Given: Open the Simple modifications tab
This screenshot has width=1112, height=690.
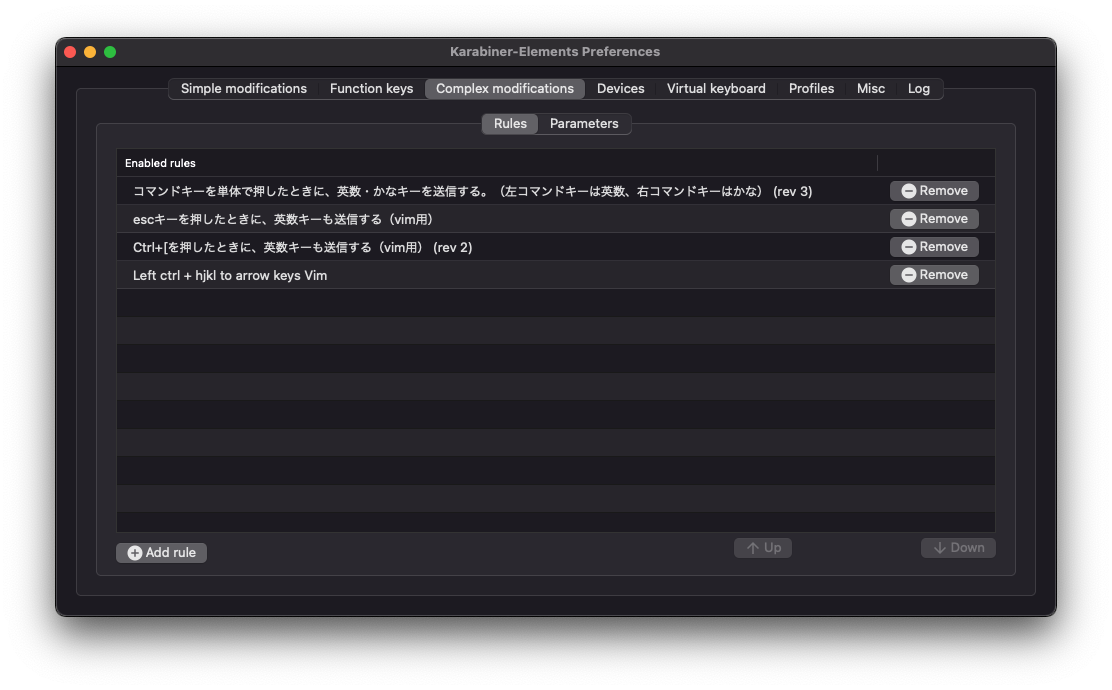Looking at the screenshot, I should coord(242,88).
